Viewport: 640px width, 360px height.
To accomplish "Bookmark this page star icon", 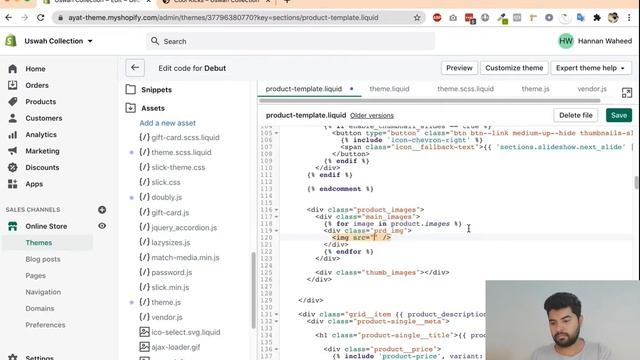I will (x=417, y=18).
